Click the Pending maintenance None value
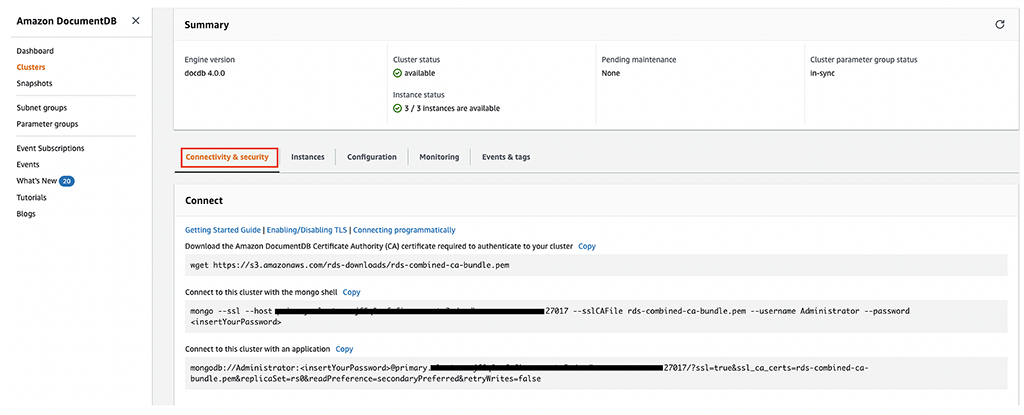 (x=611, y=73)
